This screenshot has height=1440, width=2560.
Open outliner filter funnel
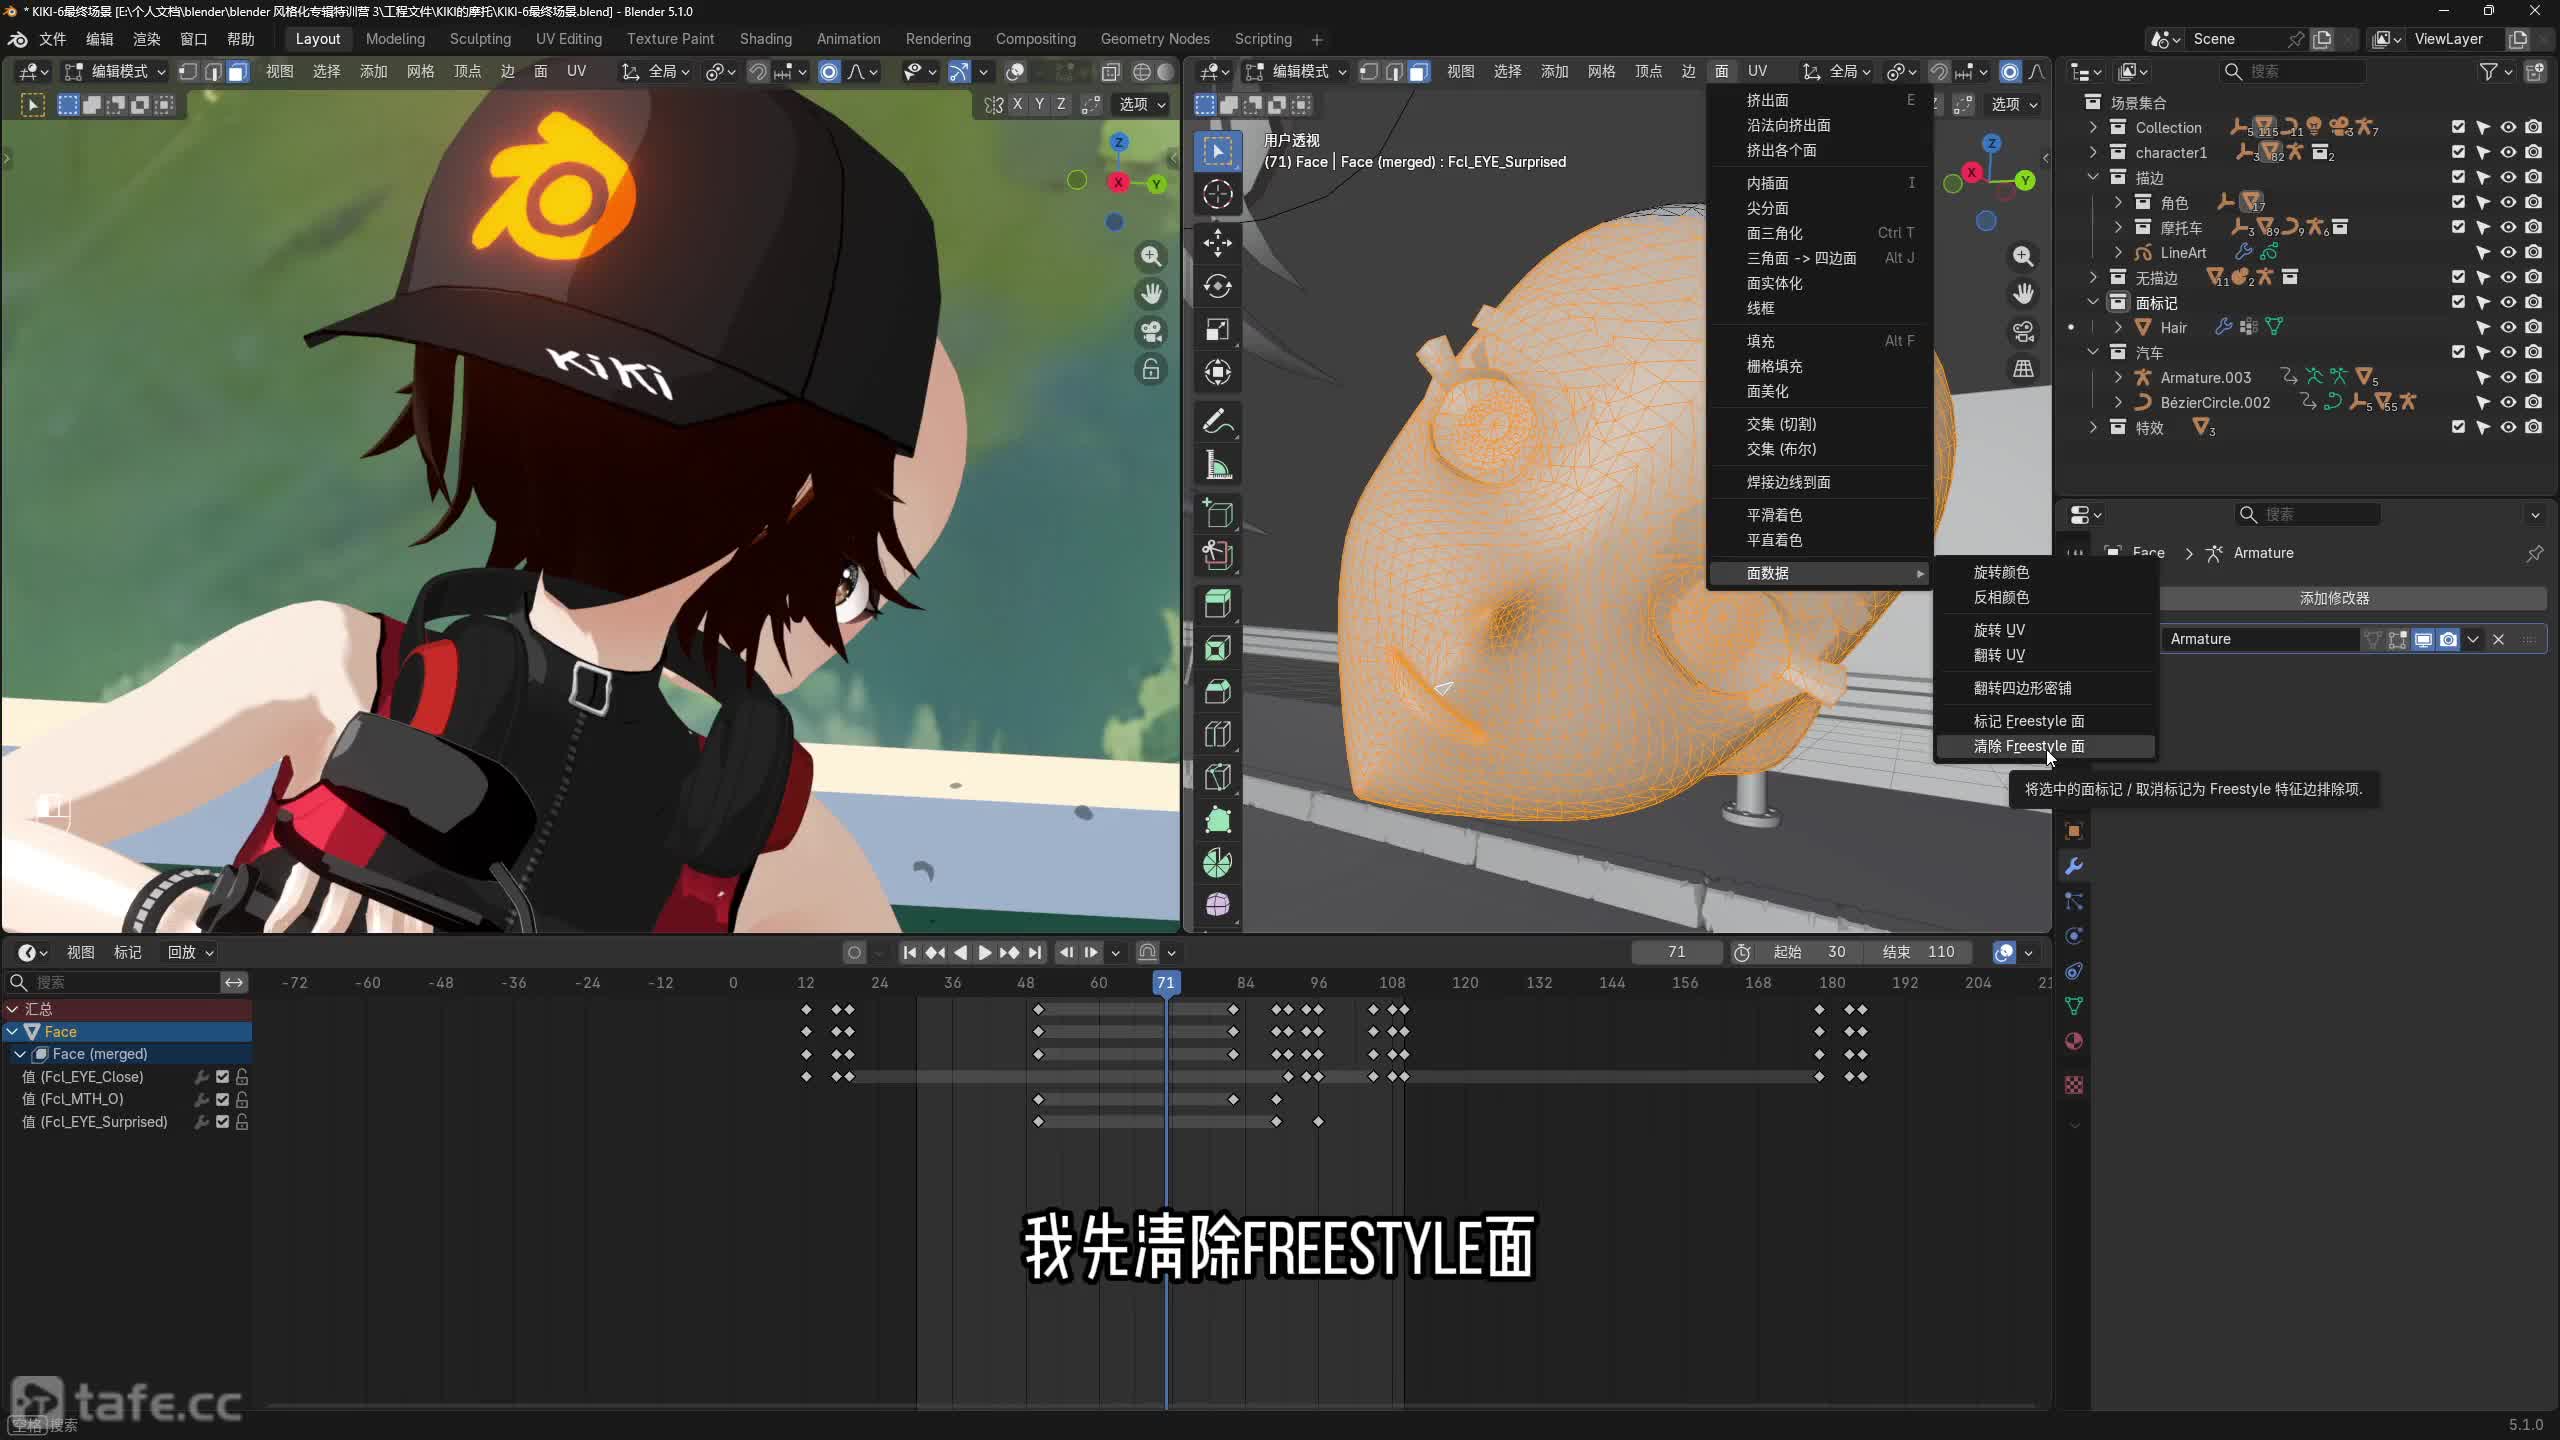2489,71
